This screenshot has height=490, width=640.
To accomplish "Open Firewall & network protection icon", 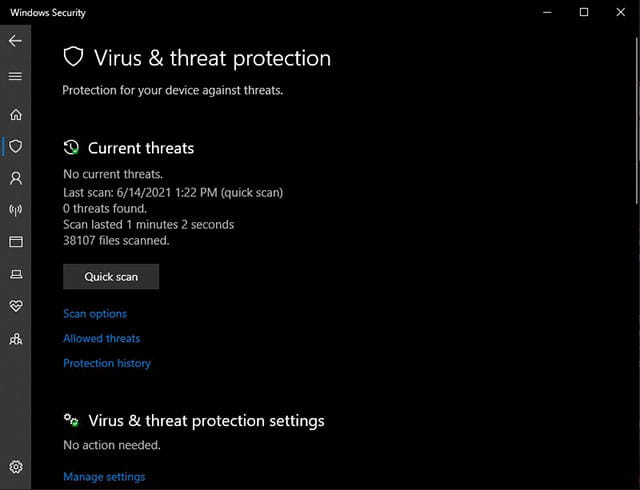I will click(x=16, y=210).
